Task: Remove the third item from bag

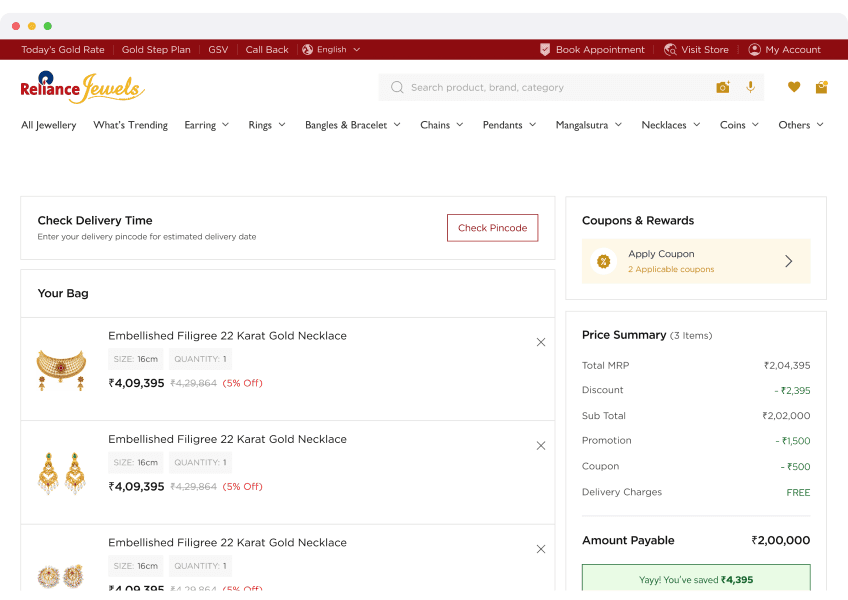Action: [541, 549]
